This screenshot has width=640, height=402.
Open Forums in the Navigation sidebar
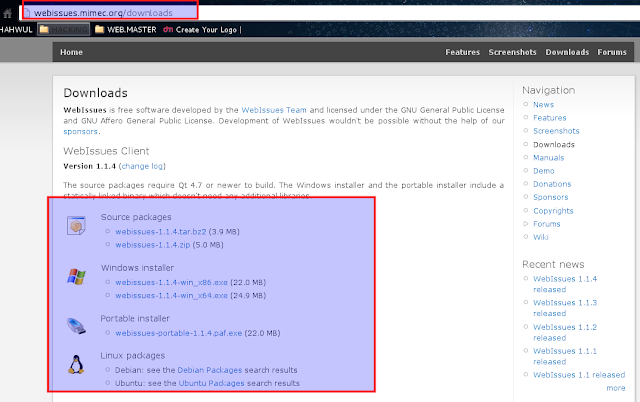pyautogui.click(x=547, y=224)
